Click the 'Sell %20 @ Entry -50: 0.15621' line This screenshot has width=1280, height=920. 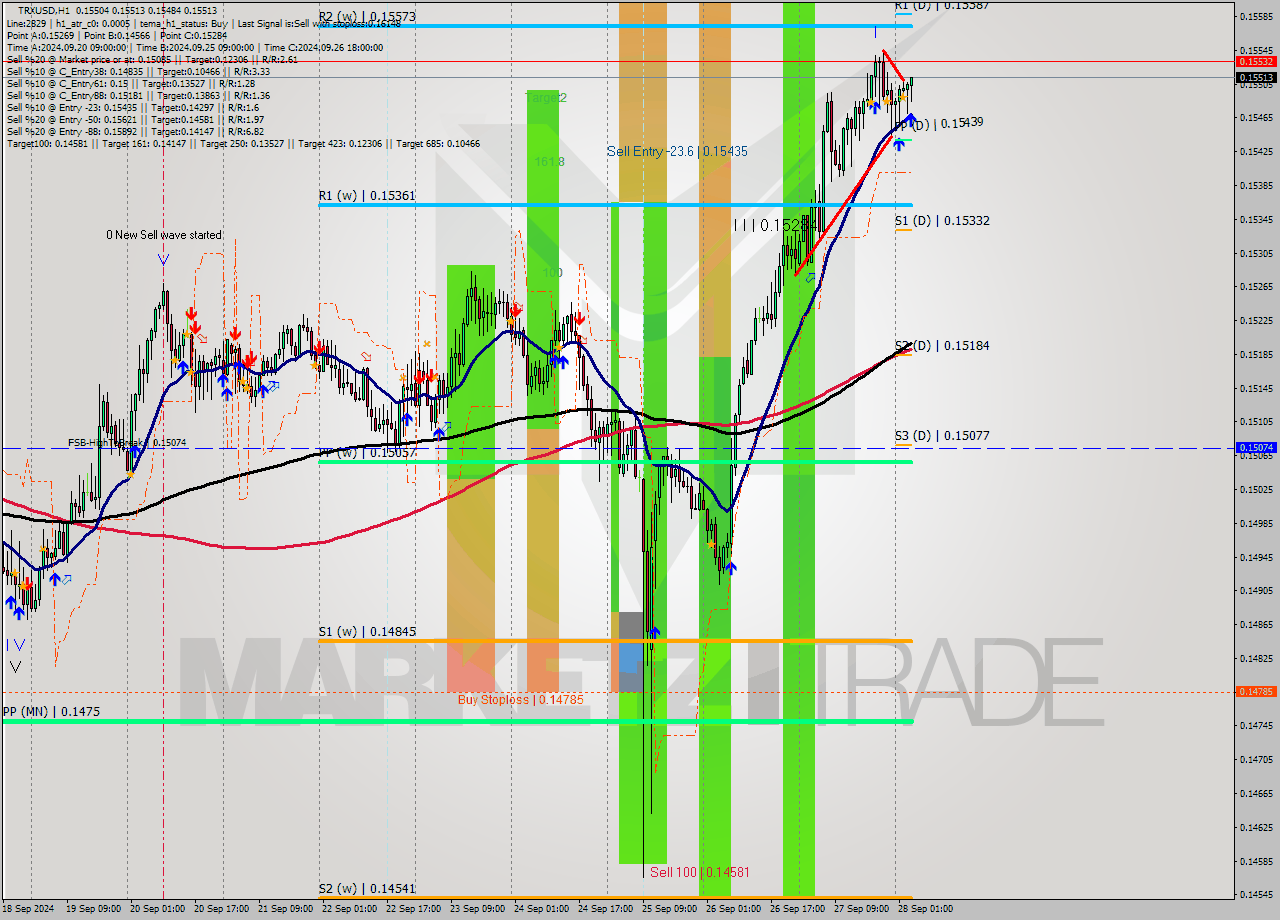click(135, 119)
